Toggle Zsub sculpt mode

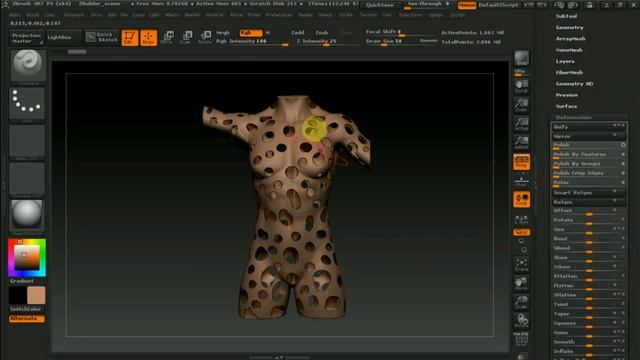coord(322,33)
